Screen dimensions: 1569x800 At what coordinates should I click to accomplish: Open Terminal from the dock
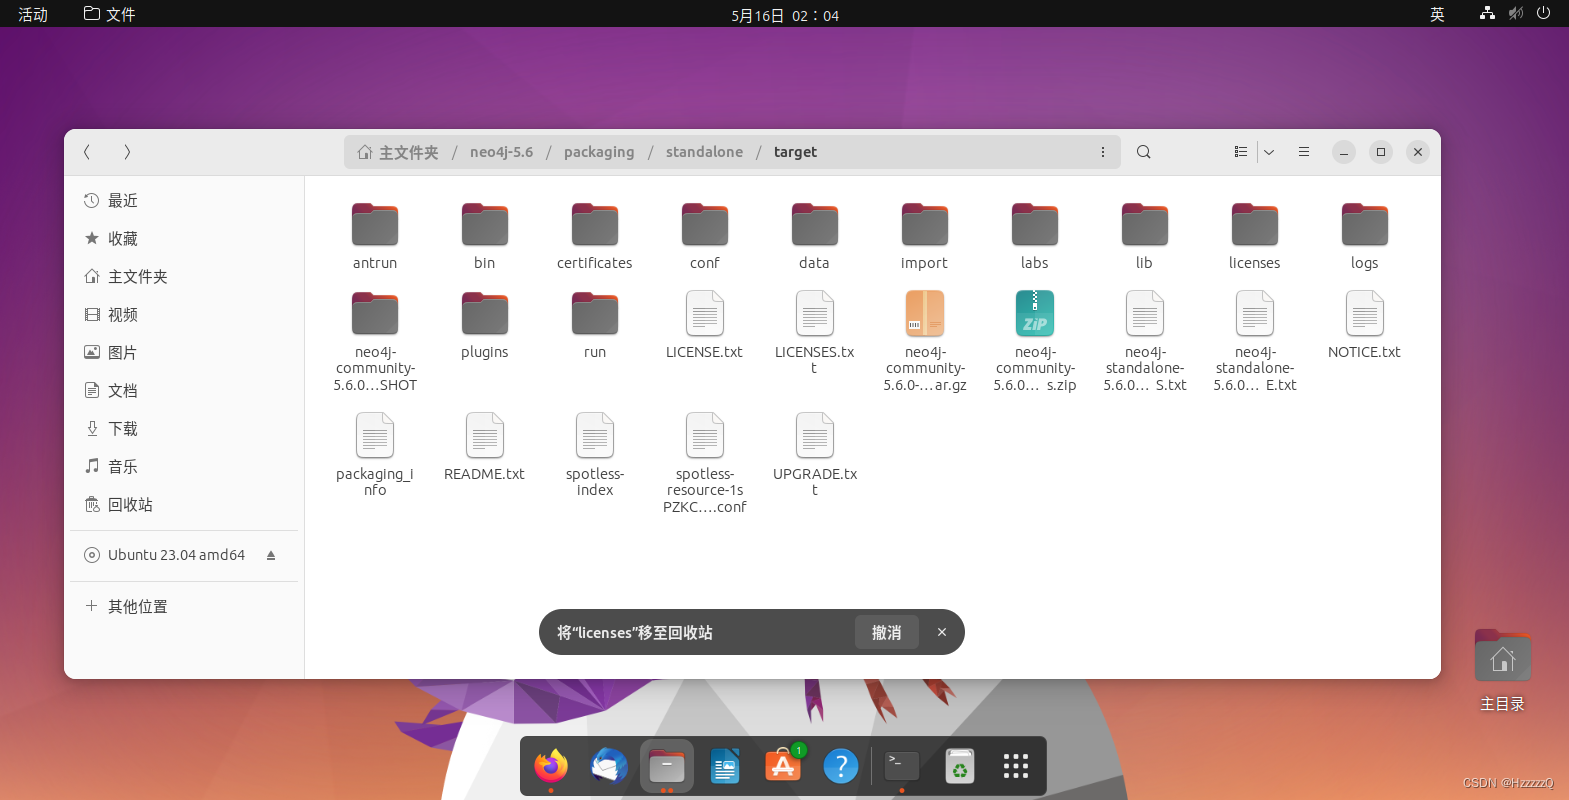pyautogui.click(x=902, y=767)
